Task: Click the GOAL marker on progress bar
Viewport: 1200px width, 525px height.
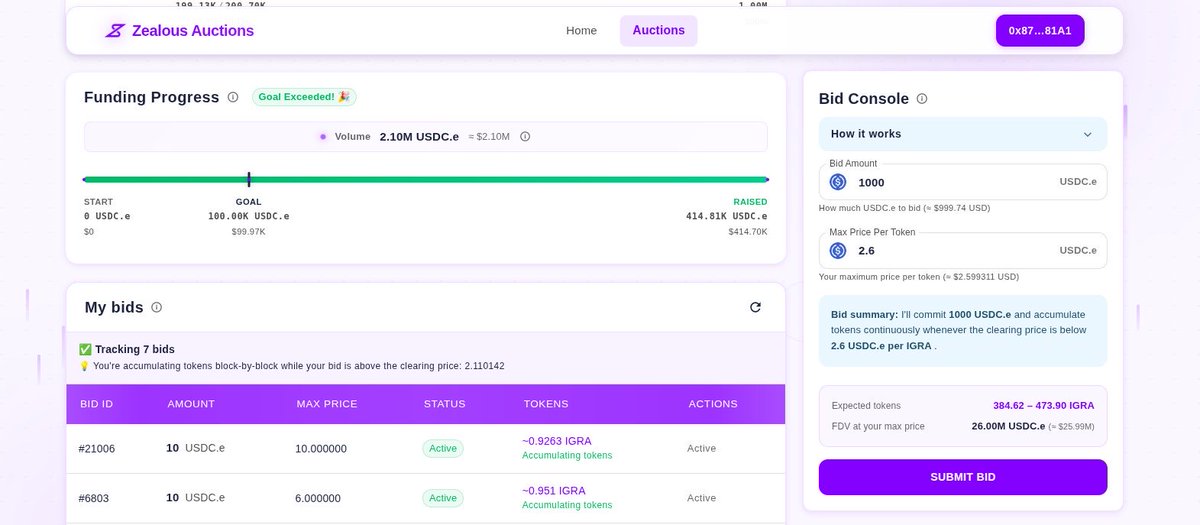Action: (249, 179)
